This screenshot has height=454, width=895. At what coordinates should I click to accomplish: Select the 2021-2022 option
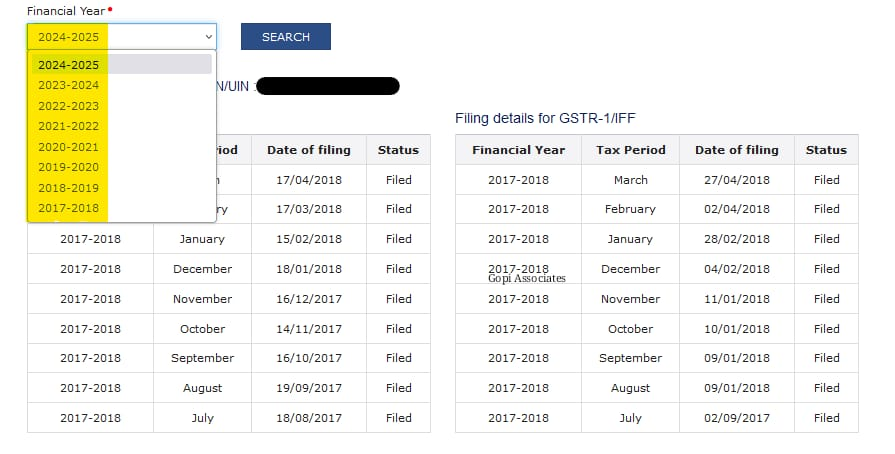click(x=69, y=126)
